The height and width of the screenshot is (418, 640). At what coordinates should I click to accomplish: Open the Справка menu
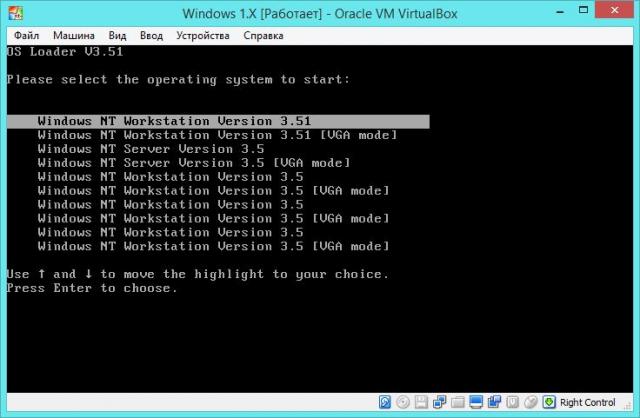[x=263, y=36]
